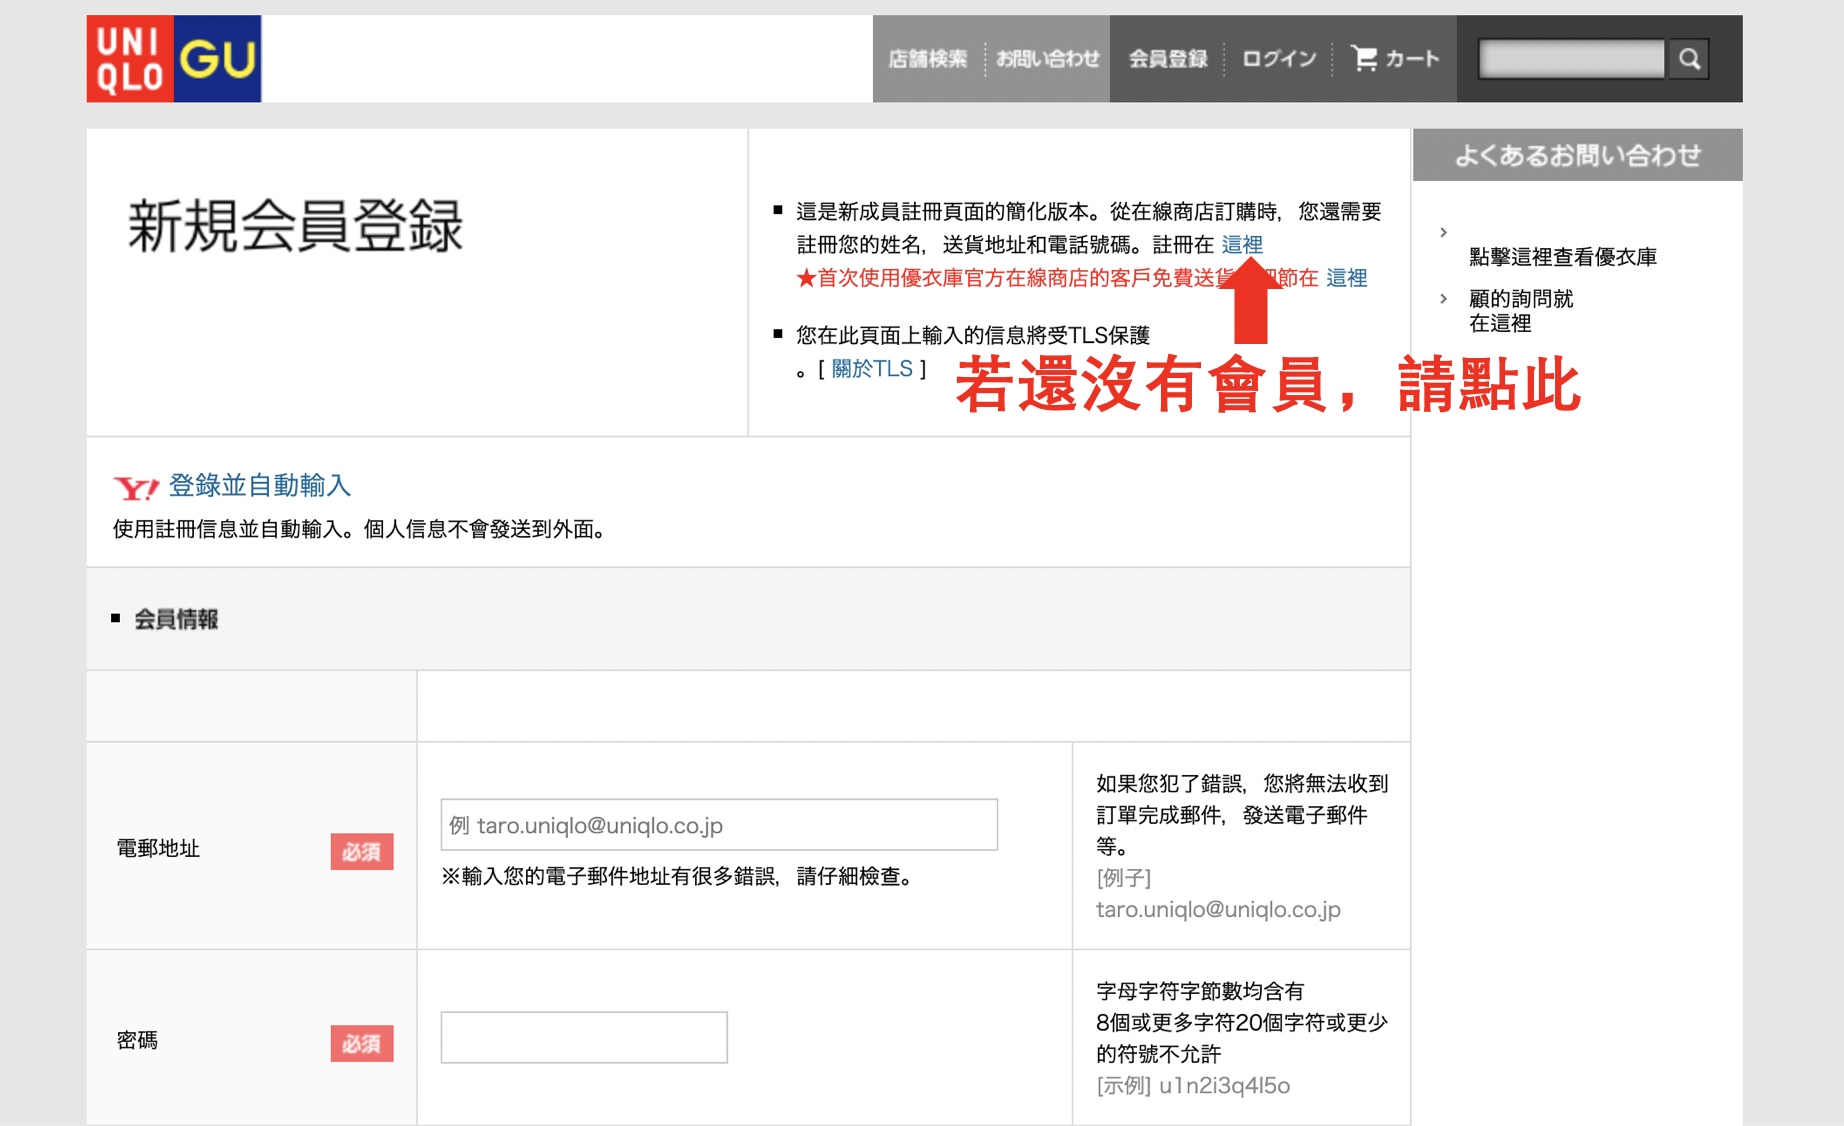
Task: Click the よくあるお問い合わせ header
Action: pos(1577,155)
